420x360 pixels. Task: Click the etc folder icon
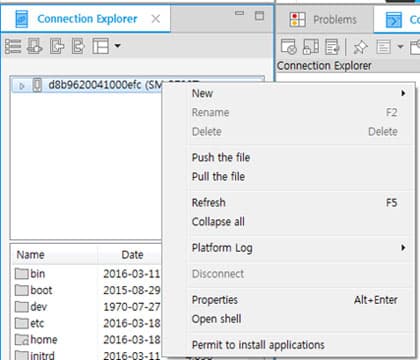(22, 323)
